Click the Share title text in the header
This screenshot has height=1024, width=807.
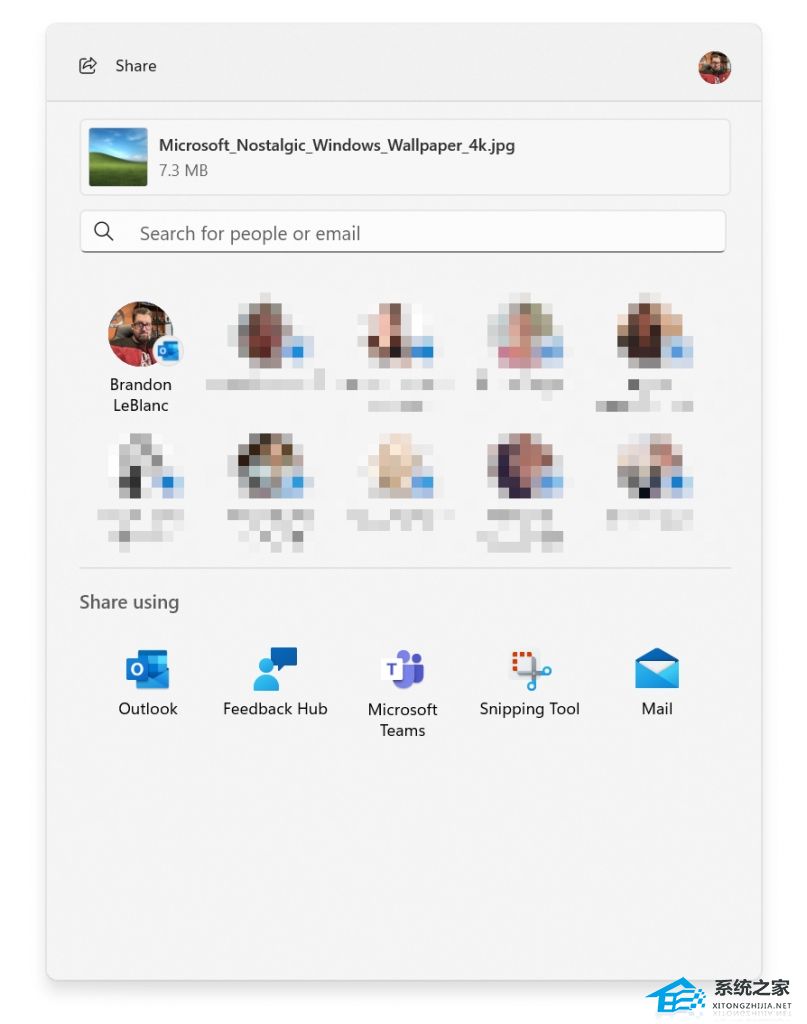point(136,66)
